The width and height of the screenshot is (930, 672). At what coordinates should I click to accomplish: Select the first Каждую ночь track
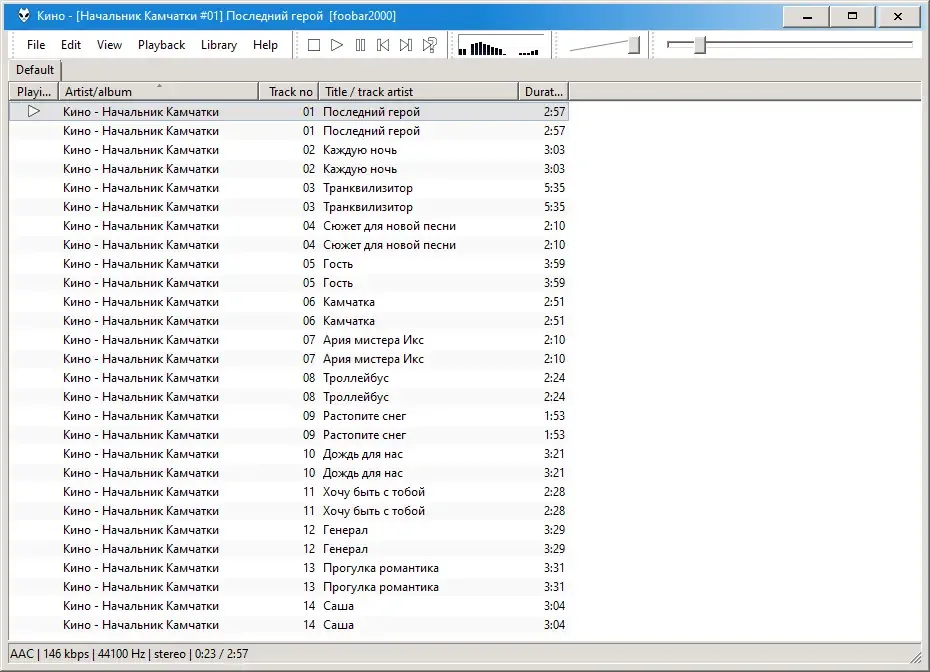pos(289,149)
